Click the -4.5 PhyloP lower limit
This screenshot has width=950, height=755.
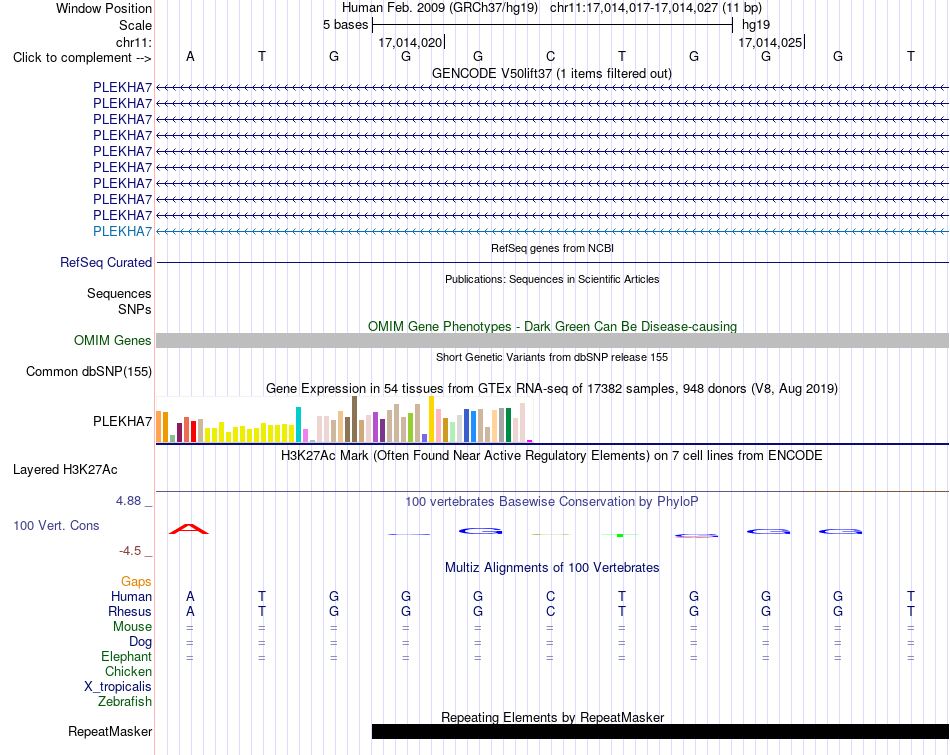130,551
